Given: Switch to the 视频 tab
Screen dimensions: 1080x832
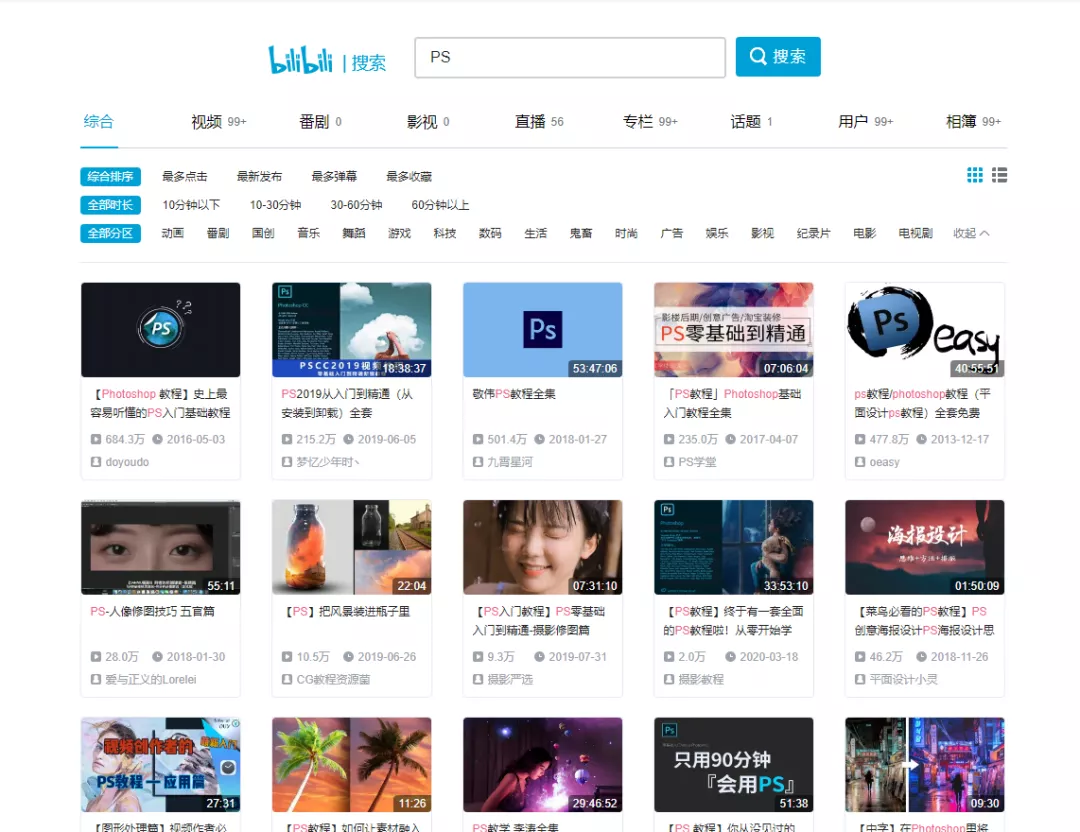Looking at the screenshot, I should click(207, 121).
